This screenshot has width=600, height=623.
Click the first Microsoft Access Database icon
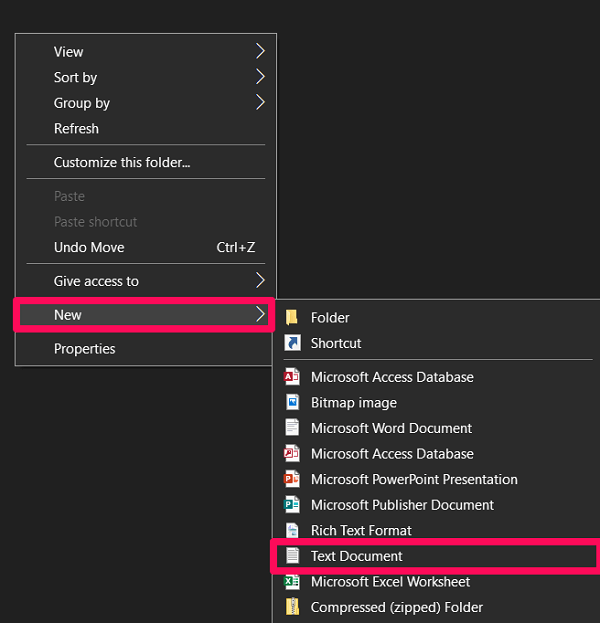pyautogui.click(x=292, y=377)
